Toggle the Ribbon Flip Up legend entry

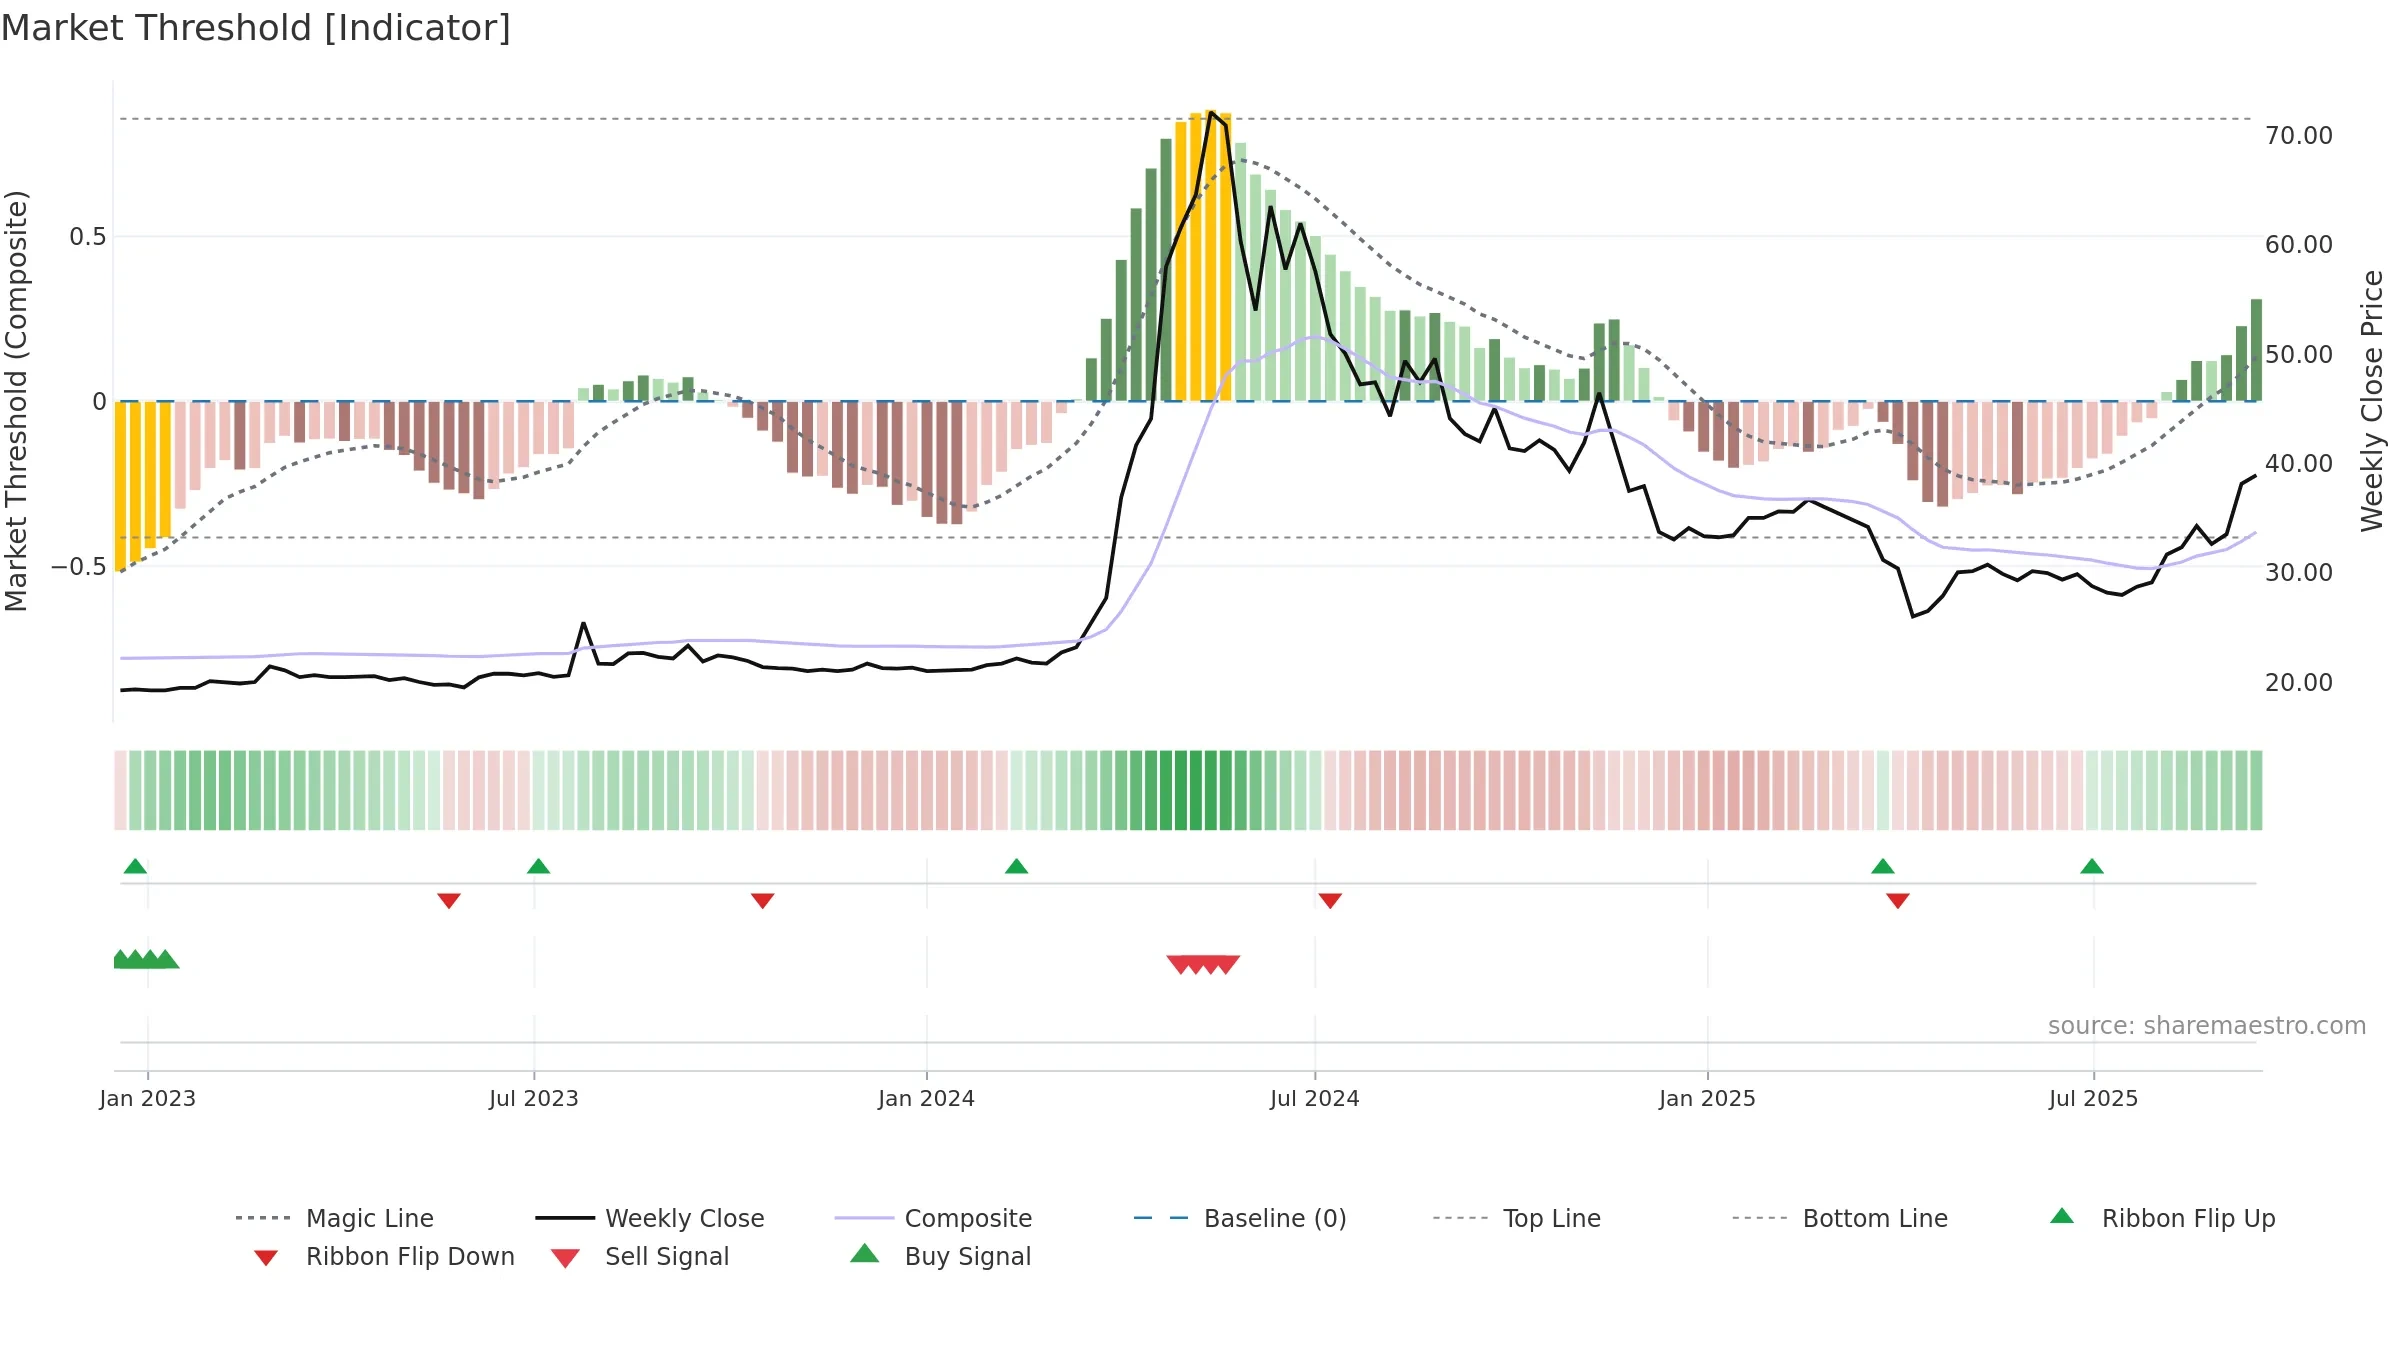(2163, 1218)
